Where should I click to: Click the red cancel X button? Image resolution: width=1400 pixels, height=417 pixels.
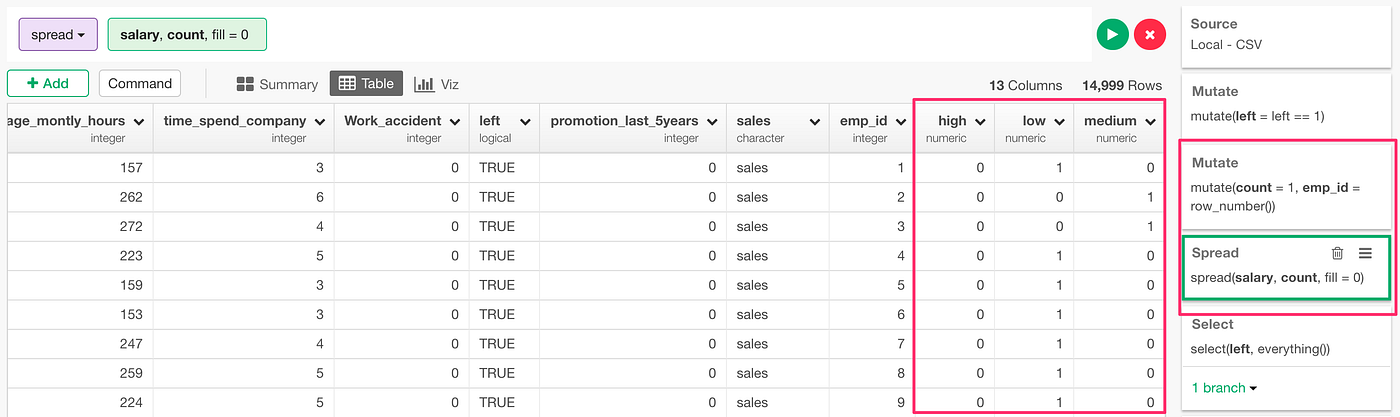[1150, 35]
